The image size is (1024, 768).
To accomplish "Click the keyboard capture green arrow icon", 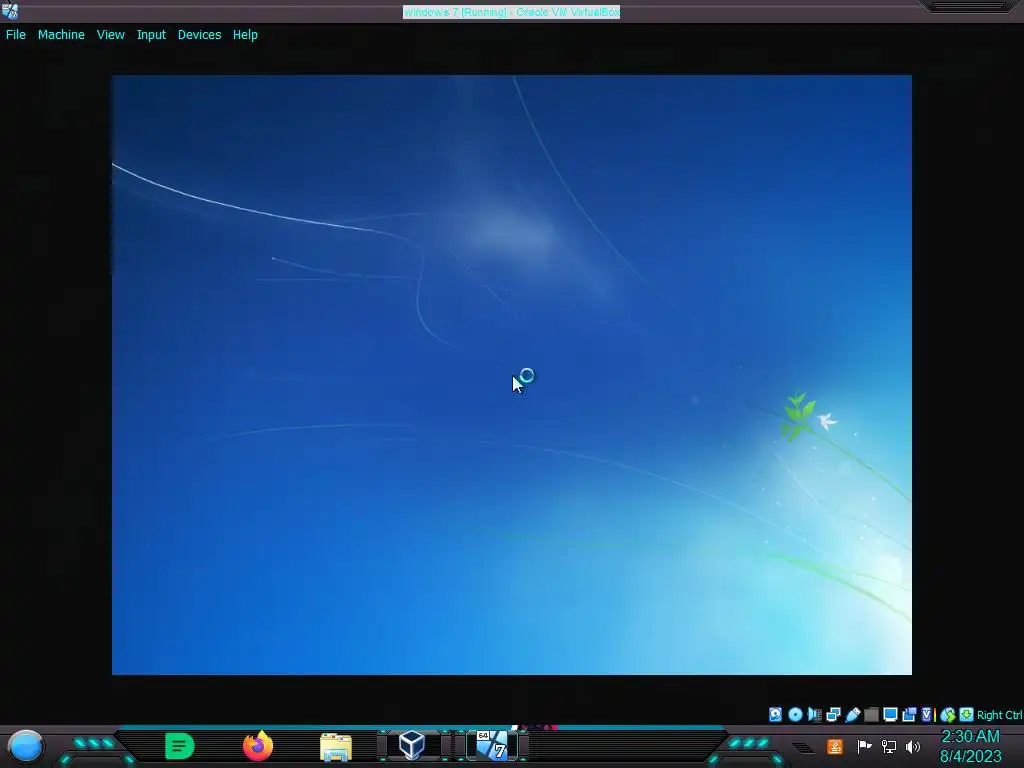I will click(x=966, y=714).
